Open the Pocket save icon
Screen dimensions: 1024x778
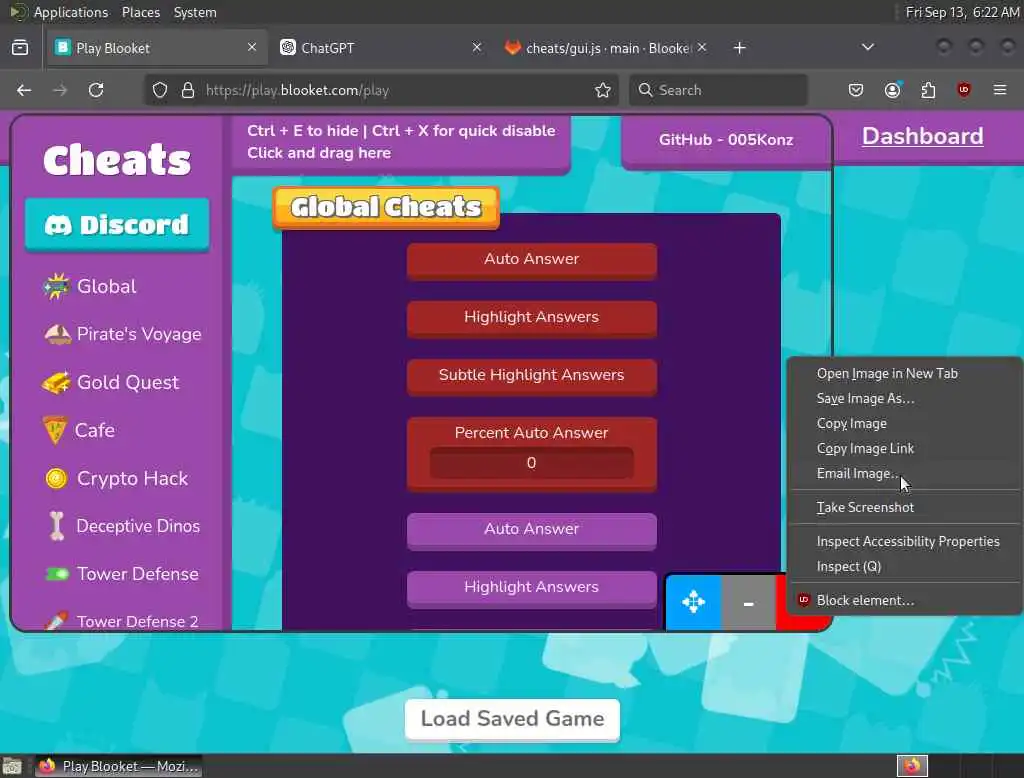pyautogui.click(x=856, y=90)
